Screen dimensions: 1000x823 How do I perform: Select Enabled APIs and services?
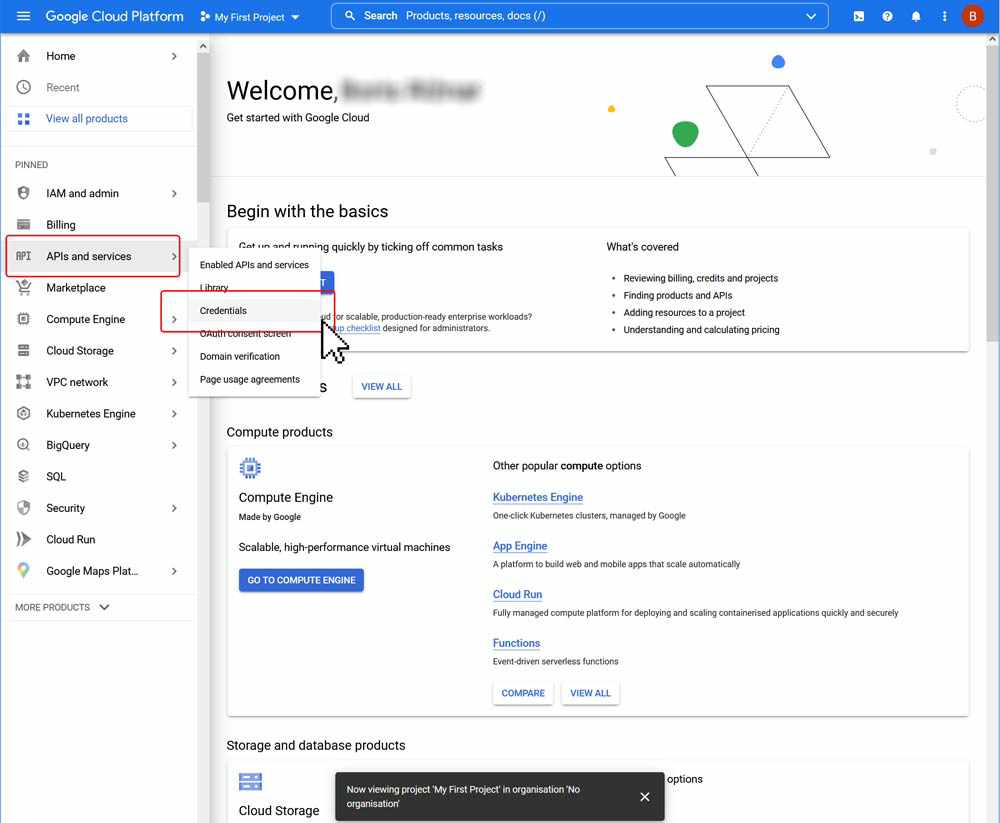point(254,265)
